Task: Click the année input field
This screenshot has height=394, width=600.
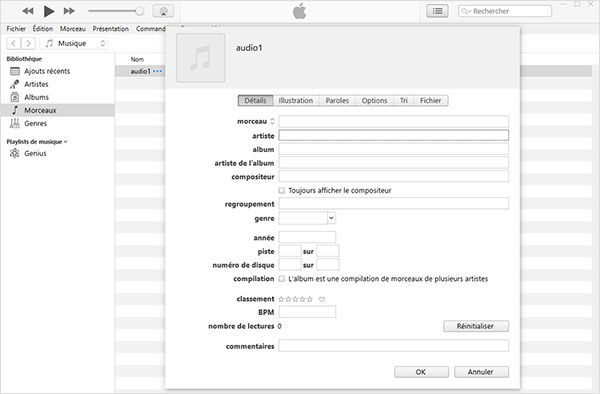Action: [x=307, y=238]
